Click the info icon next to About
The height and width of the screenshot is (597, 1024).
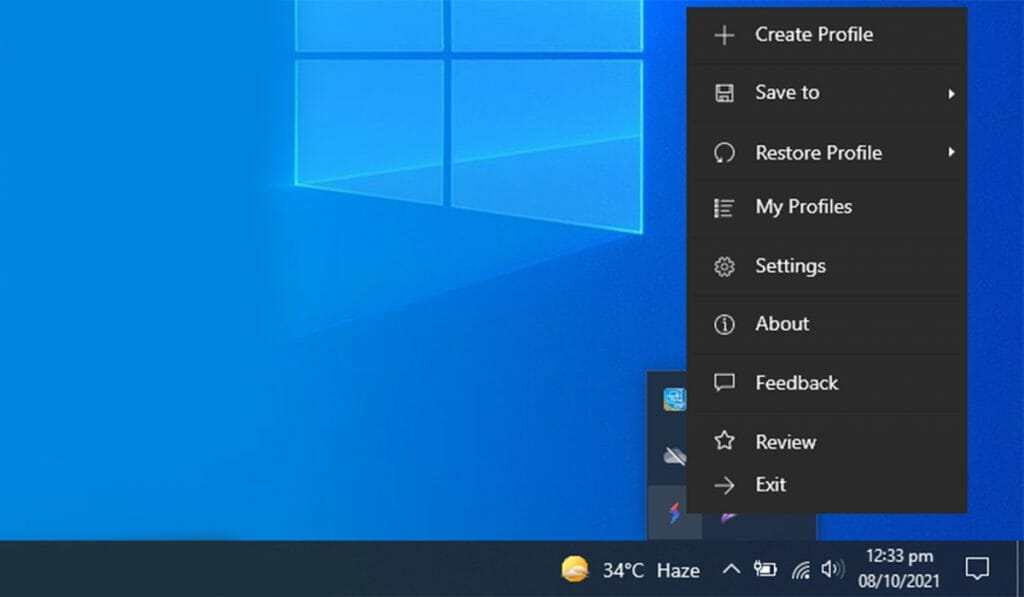(x=724, y=325)
